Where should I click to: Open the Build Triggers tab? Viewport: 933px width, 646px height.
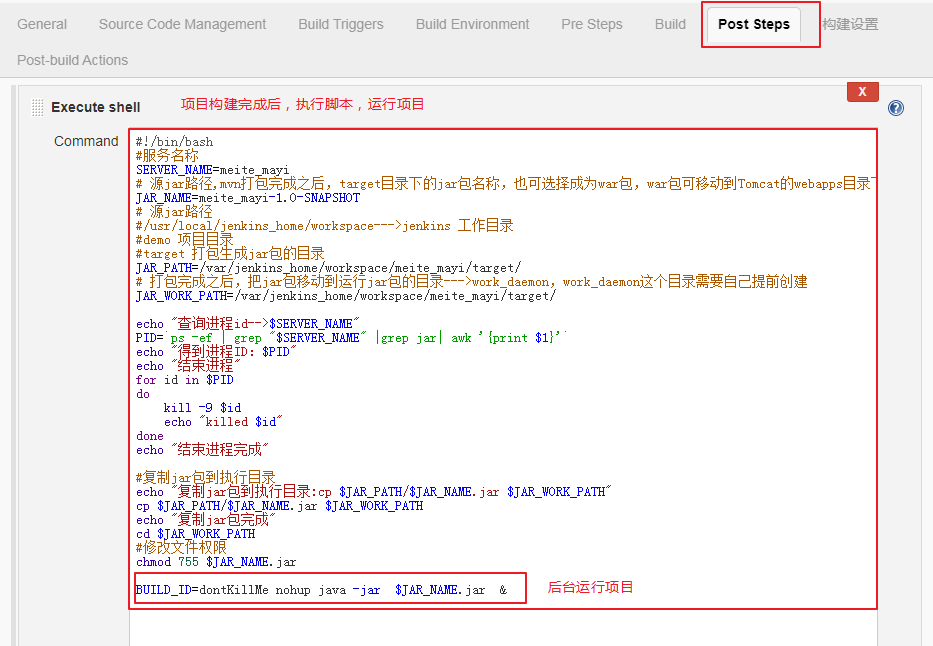point(341,24)
